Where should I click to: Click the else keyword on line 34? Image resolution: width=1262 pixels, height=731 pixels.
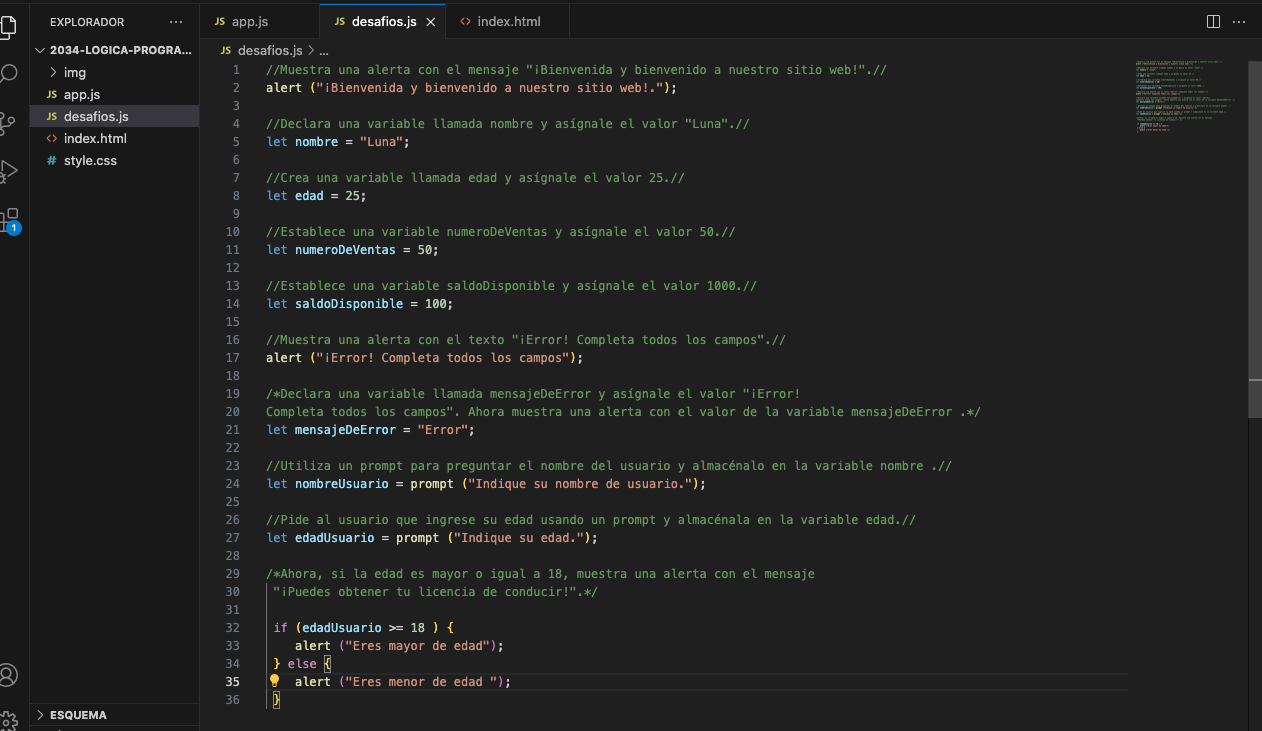tap(302, 664)
